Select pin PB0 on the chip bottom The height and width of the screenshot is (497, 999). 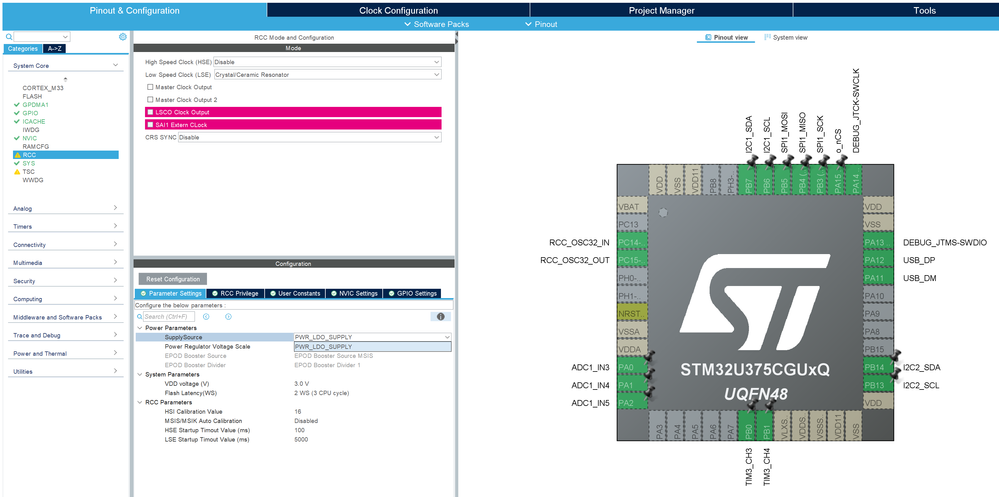coord(747,426)
